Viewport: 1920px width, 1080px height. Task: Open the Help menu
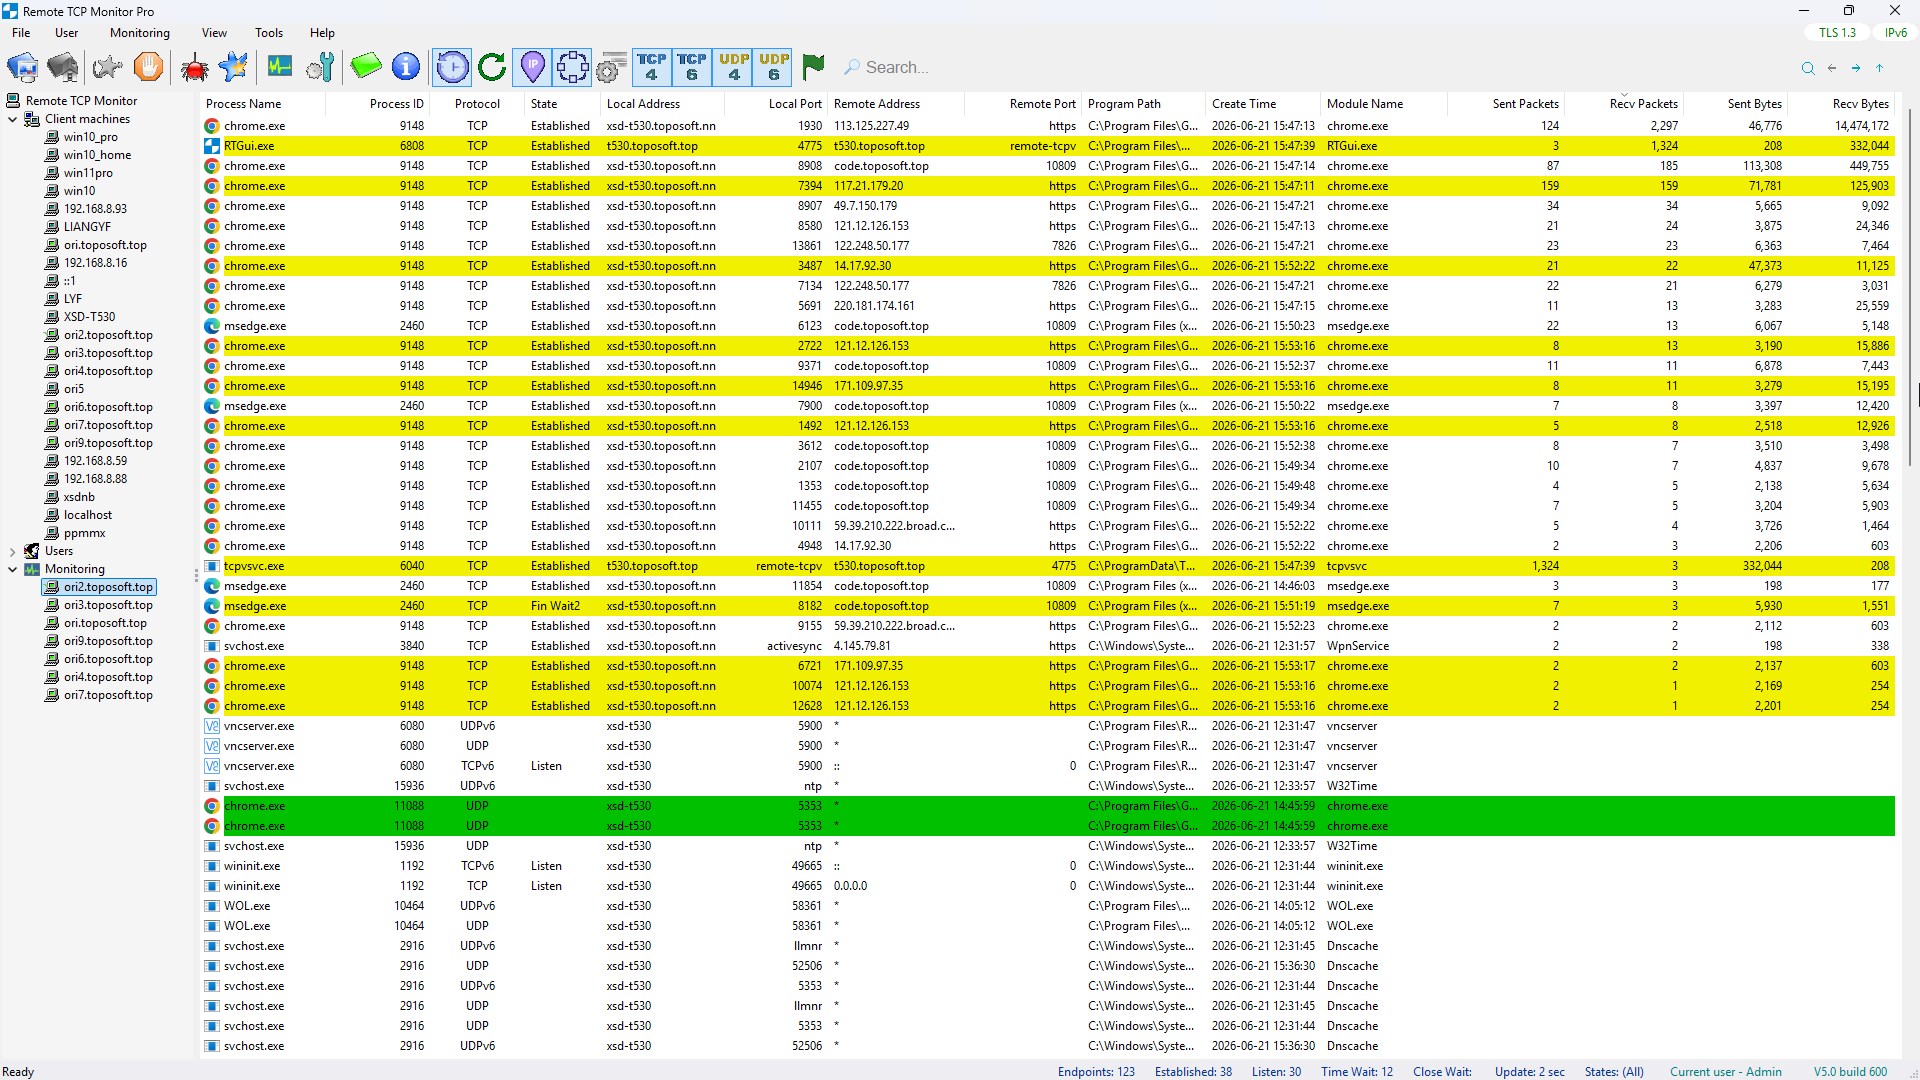point(322,33)
